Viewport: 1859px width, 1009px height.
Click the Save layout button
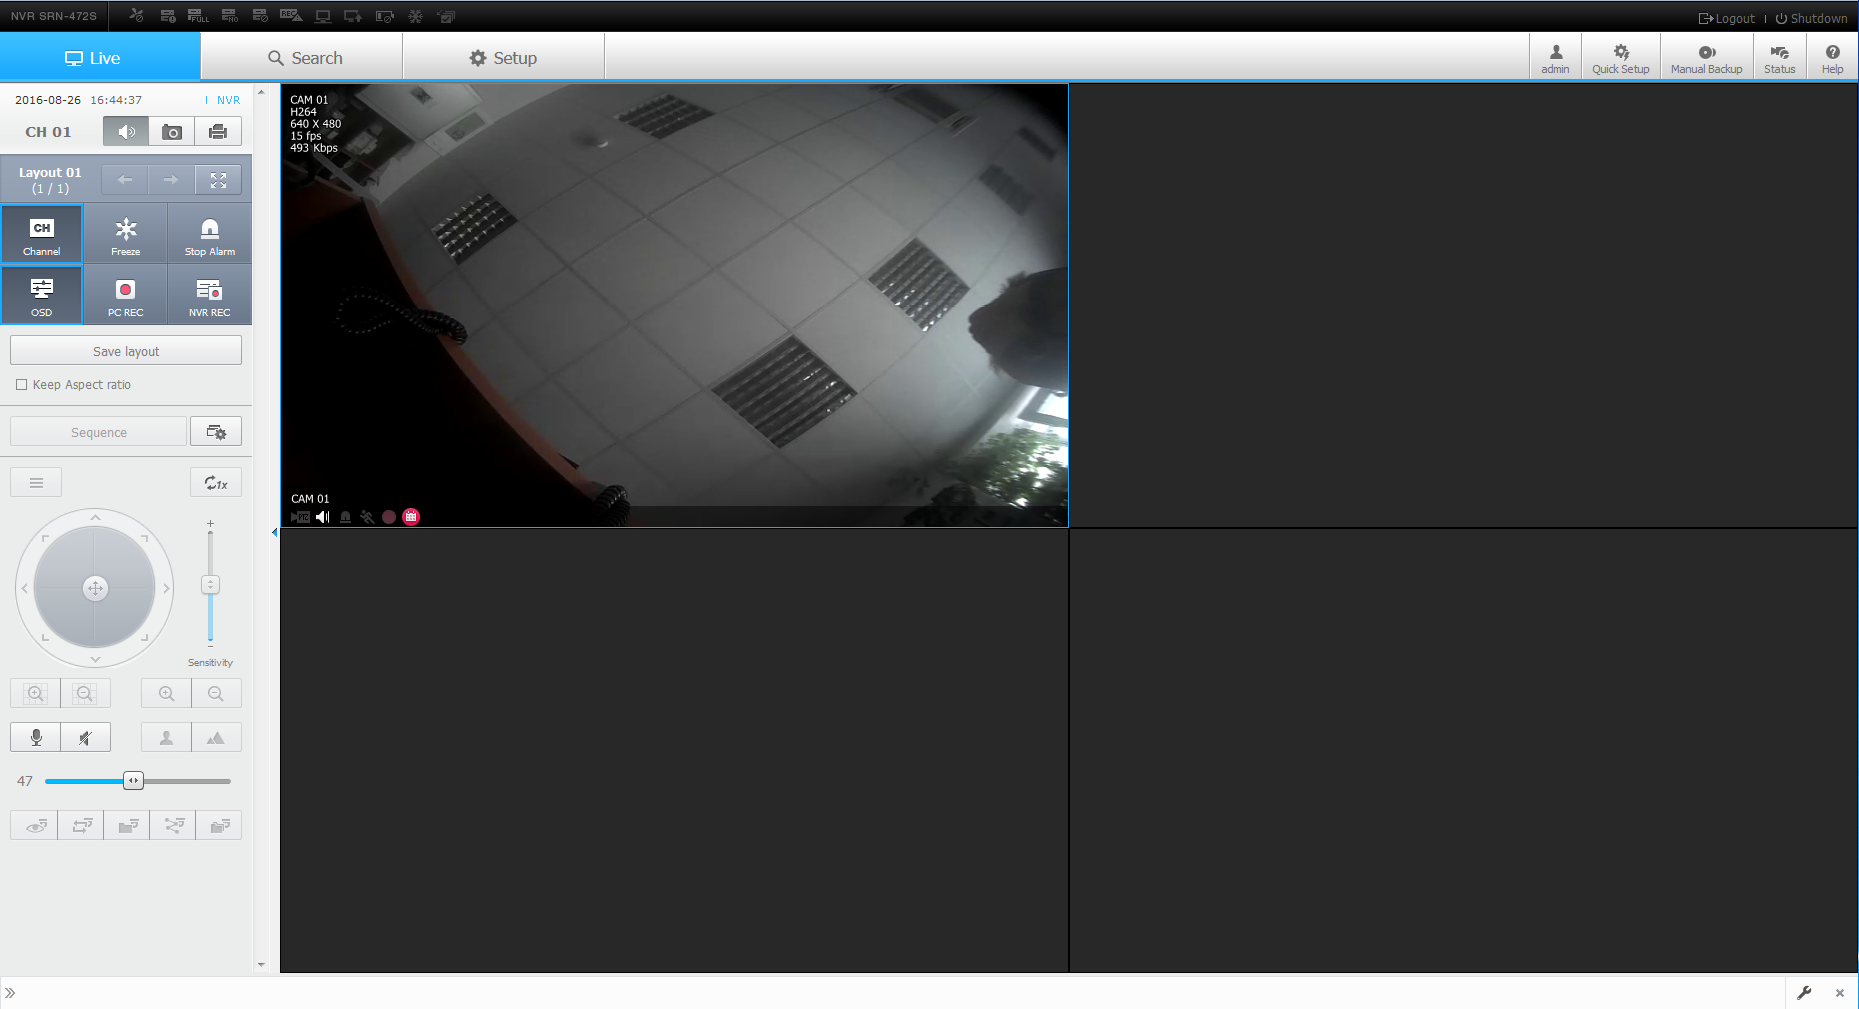126,351
